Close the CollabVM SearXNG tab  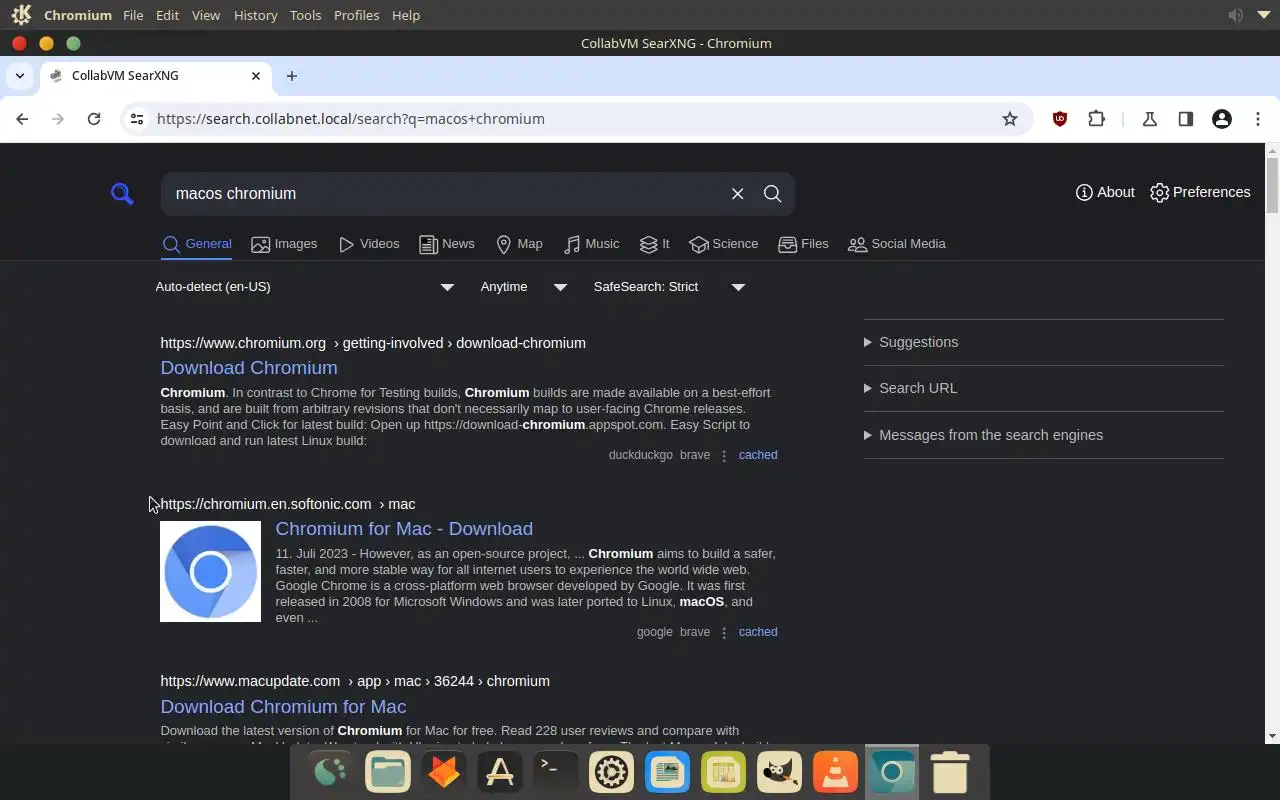click(x=256, y=76)
